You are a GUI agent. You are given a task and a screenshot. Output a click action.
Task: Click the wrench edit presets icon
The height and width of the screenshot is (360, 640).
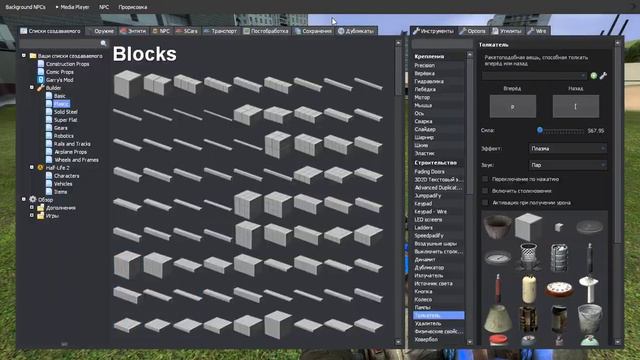603,76
